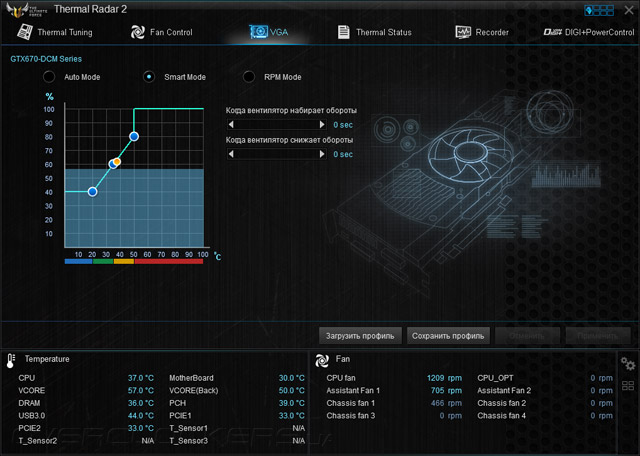Click the TUF logo in title bar
Screen dimensions: 640x456
26,9
